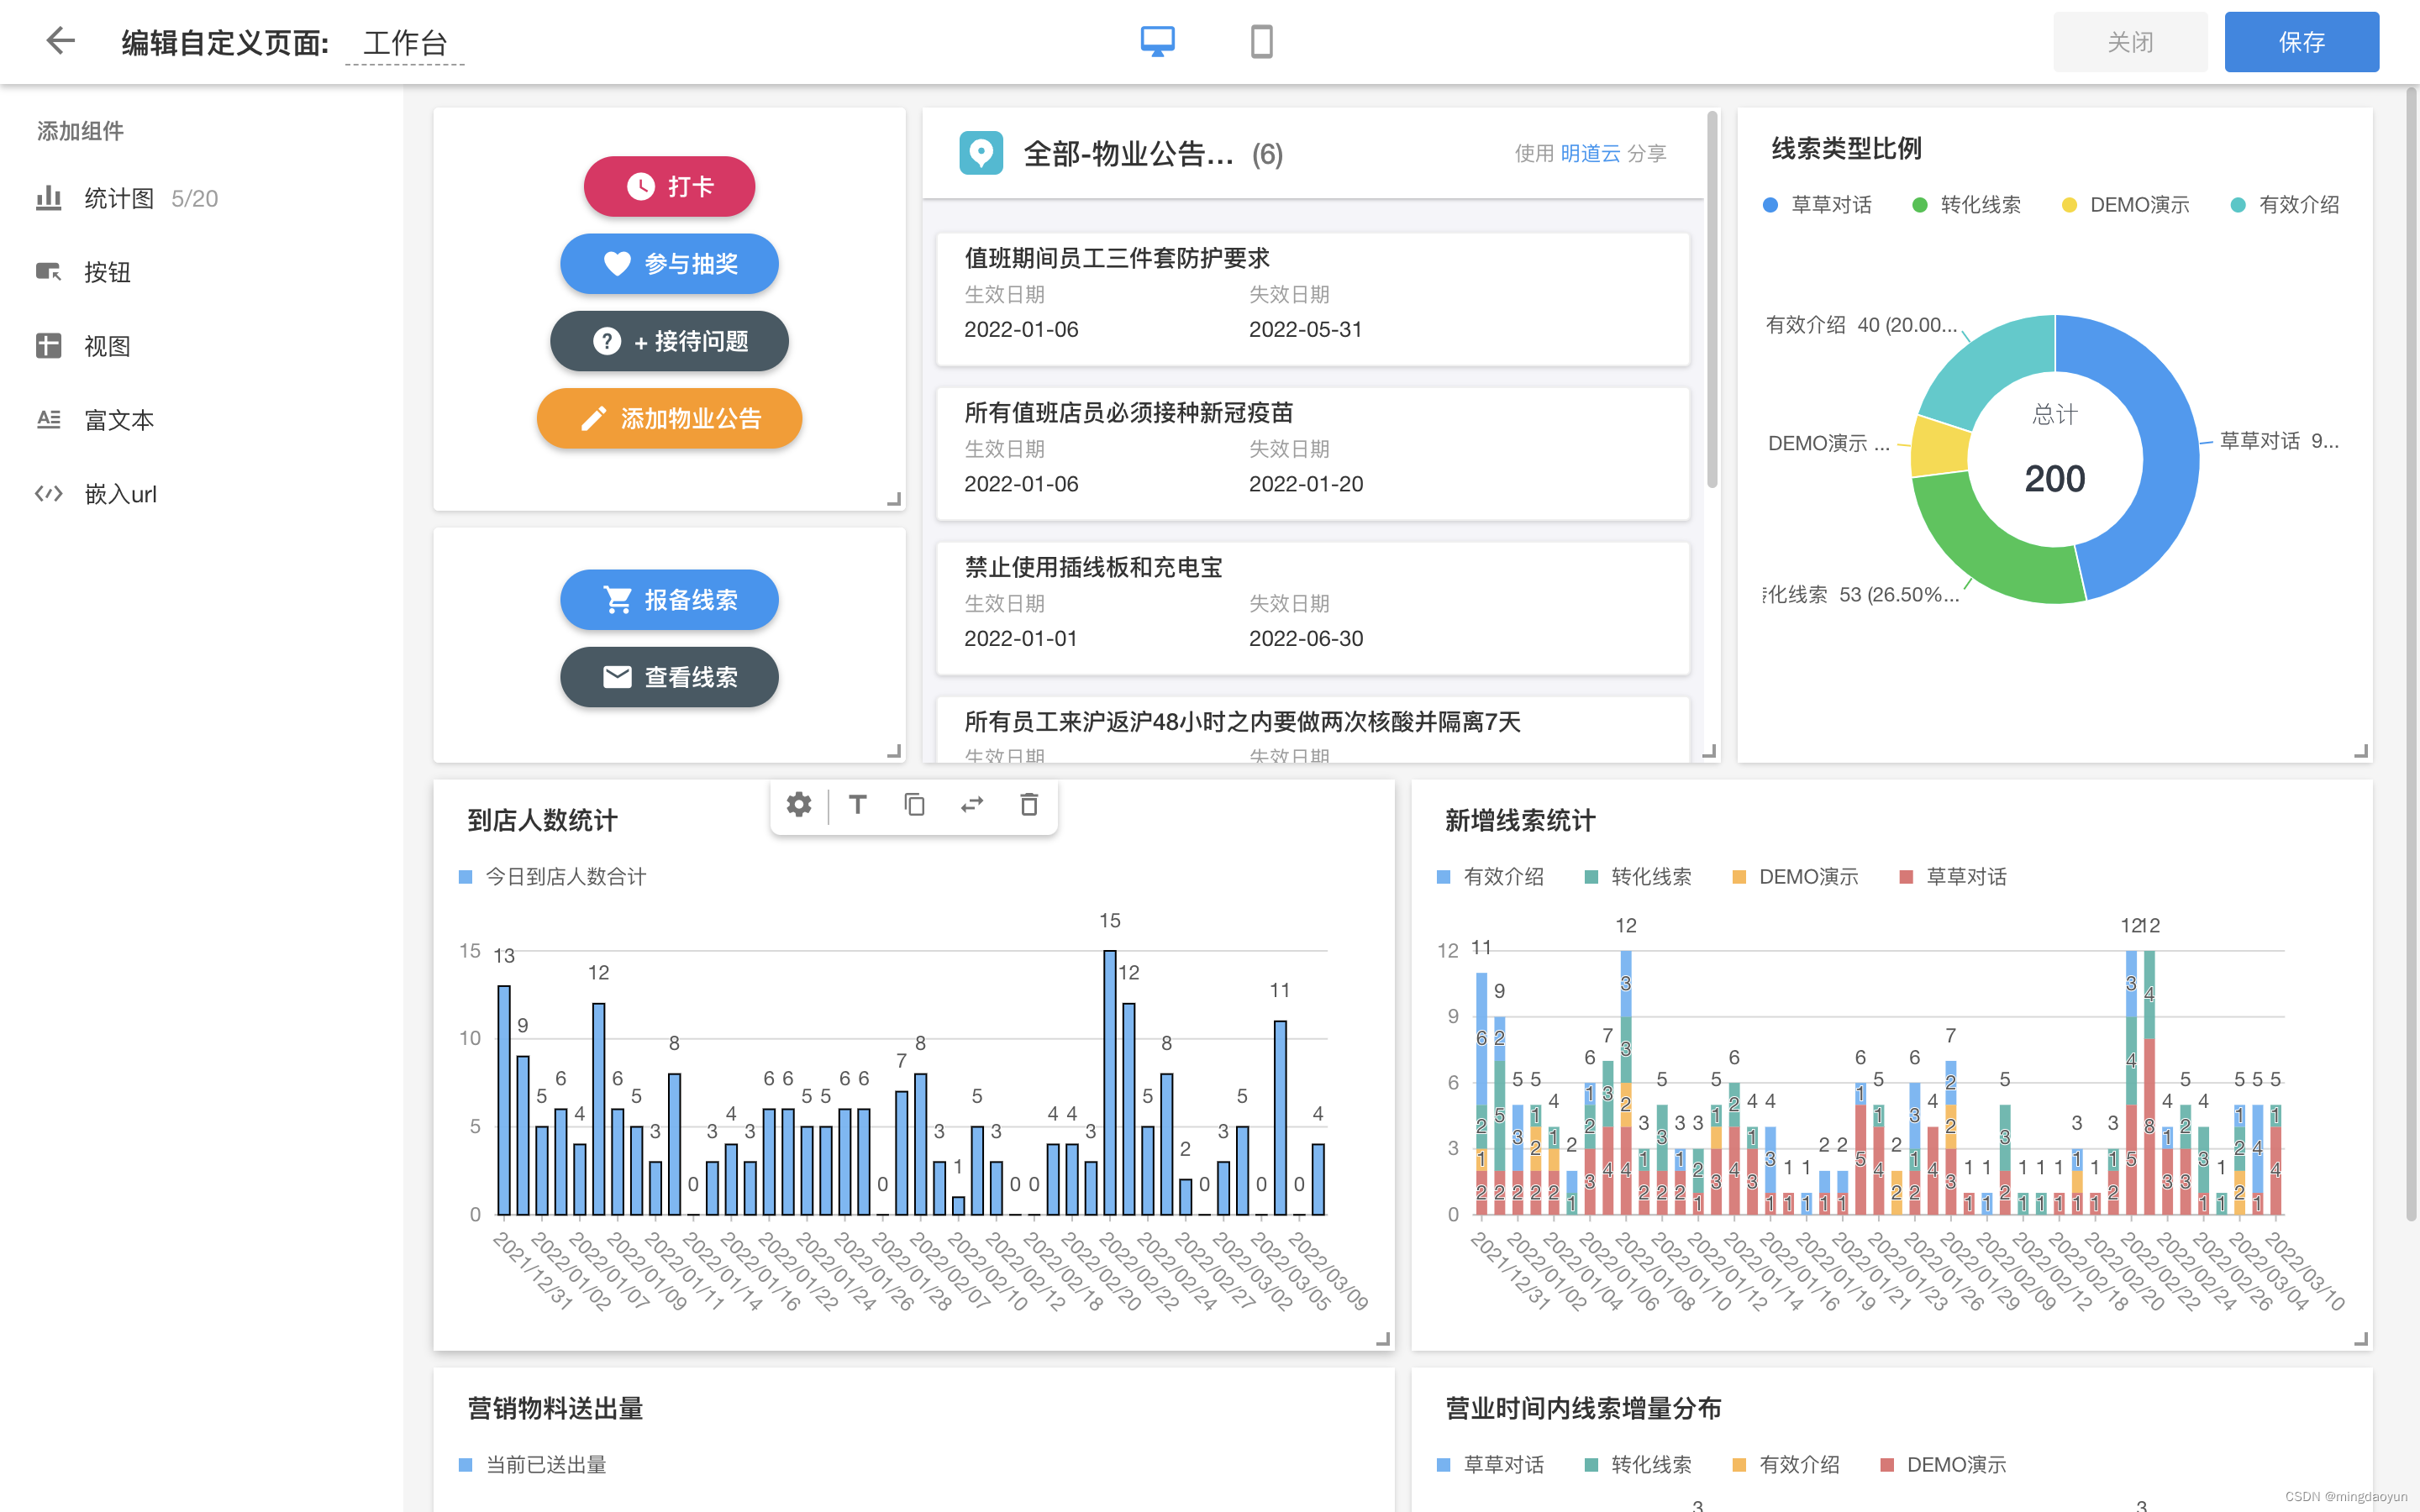Click resize handle of 新增线索统计 chart
This screenshot has height=1512, width=2420.
click(2361, 1339)
